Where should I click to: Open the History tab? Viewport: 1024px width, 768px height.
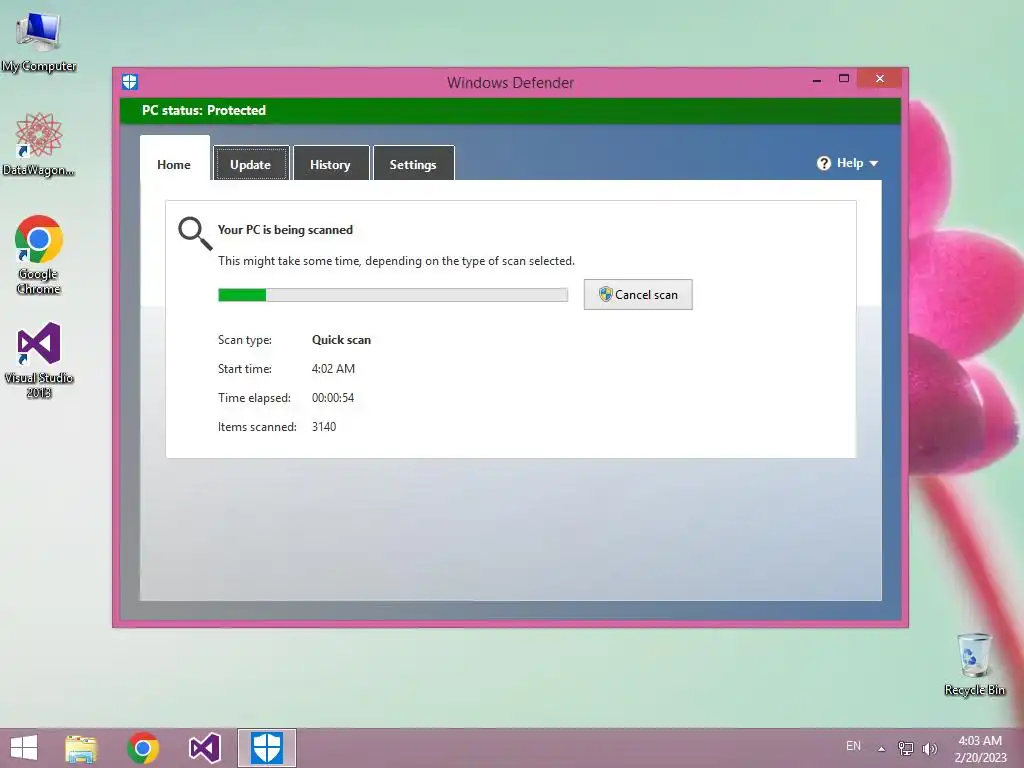330,163
